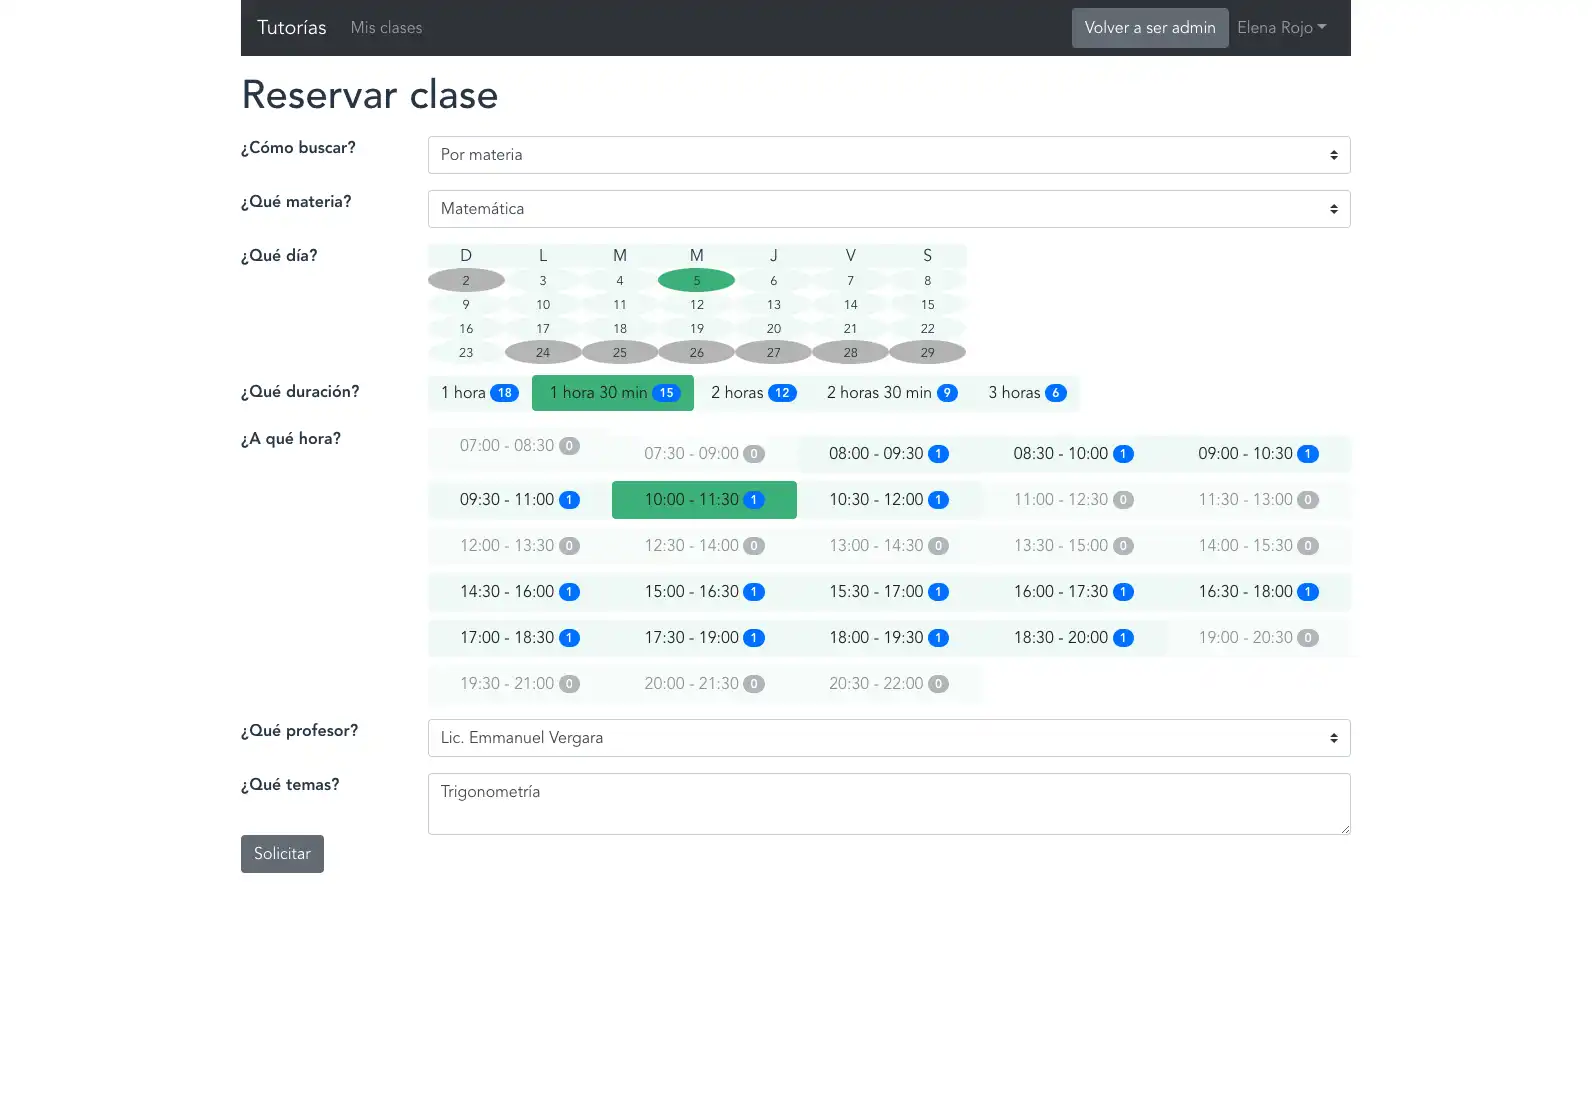The image size is (1592, 1093).
Task: Pick day 15 in the calendar
Action: 928,304
